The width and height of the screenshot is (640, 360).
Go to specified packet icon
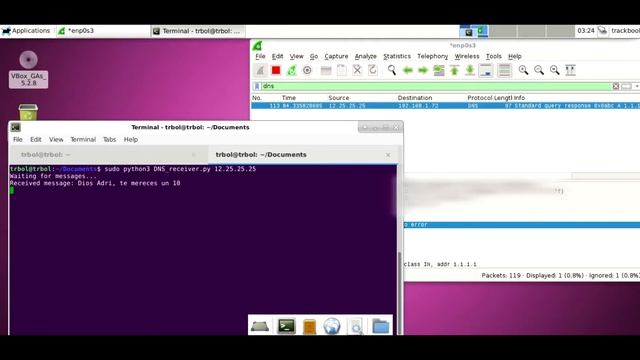tap(439, 70)
